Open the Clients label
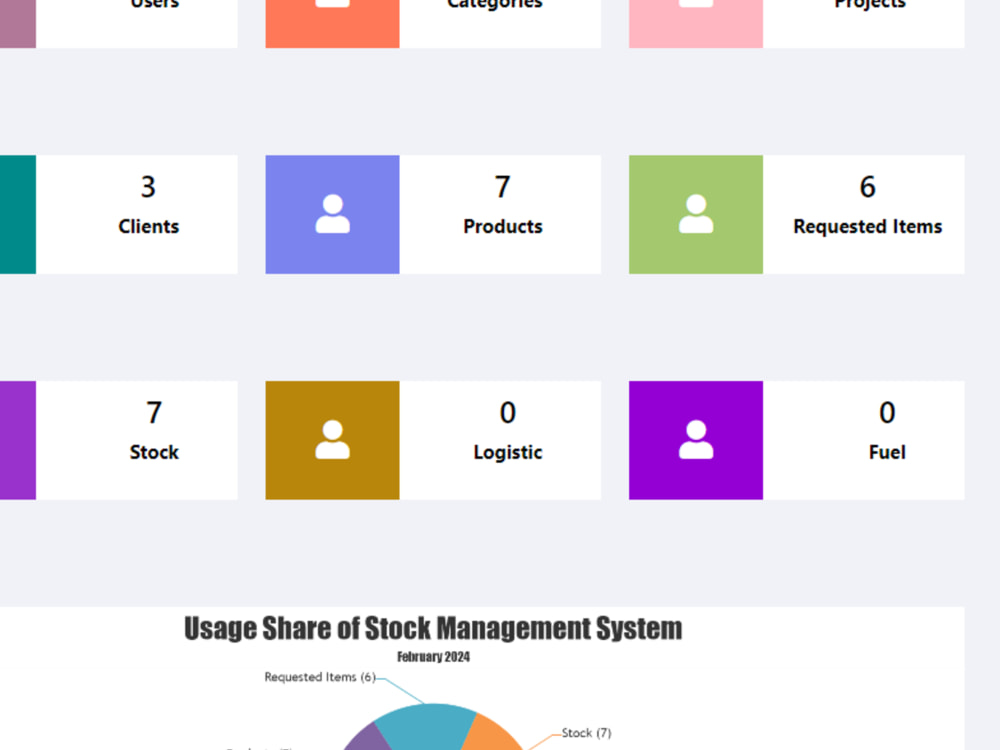 coord(149,226)
